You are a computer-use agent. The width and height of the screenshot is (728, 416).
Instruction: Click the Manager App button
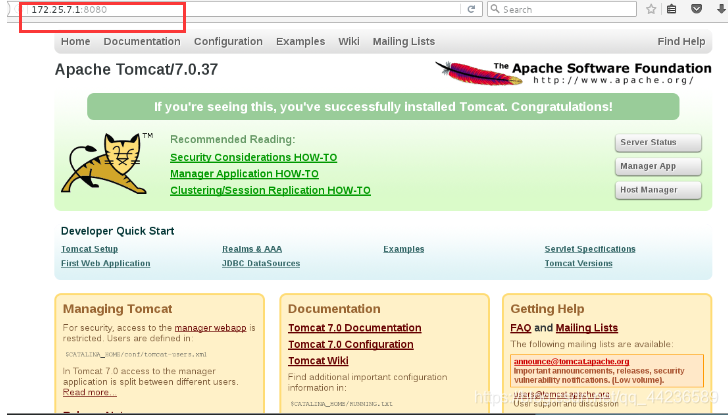[x=658, y=166]
